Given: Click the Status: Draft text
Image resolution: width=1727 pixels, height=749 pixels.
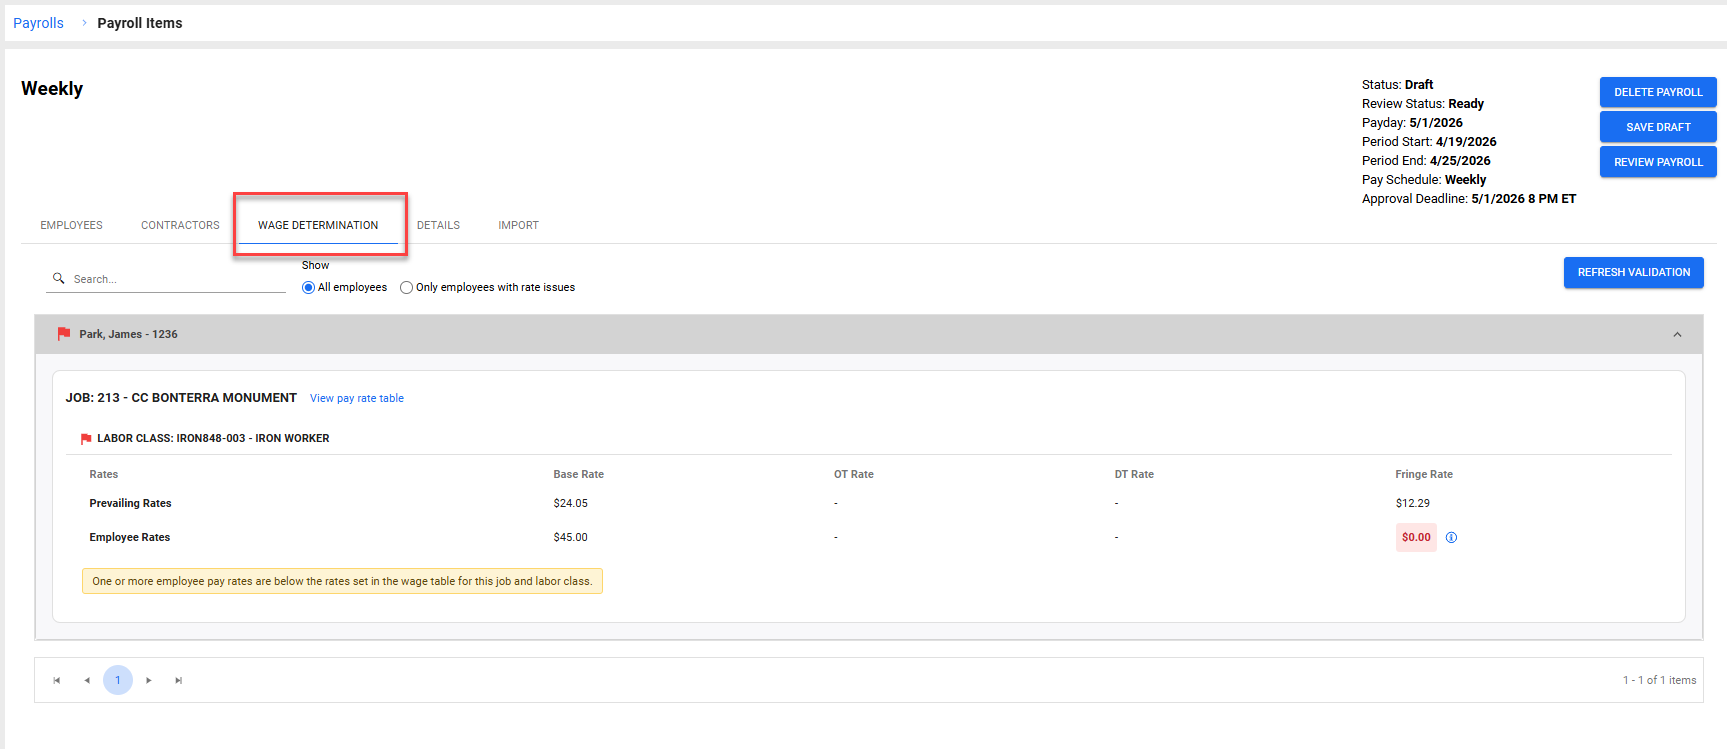Looking at the screenshot, I should (1397, 85).
